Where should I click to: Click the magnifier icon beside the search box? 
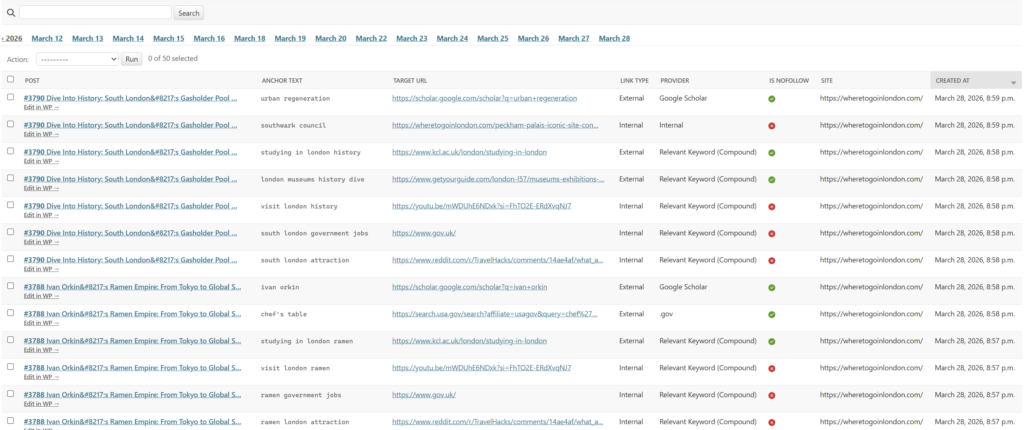coord(10,12)
